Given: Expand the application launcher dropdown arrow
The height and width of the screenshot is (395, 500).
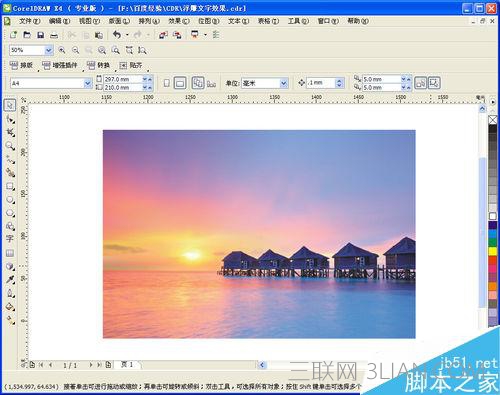Looking at the screenshot, I should (205, 35).
